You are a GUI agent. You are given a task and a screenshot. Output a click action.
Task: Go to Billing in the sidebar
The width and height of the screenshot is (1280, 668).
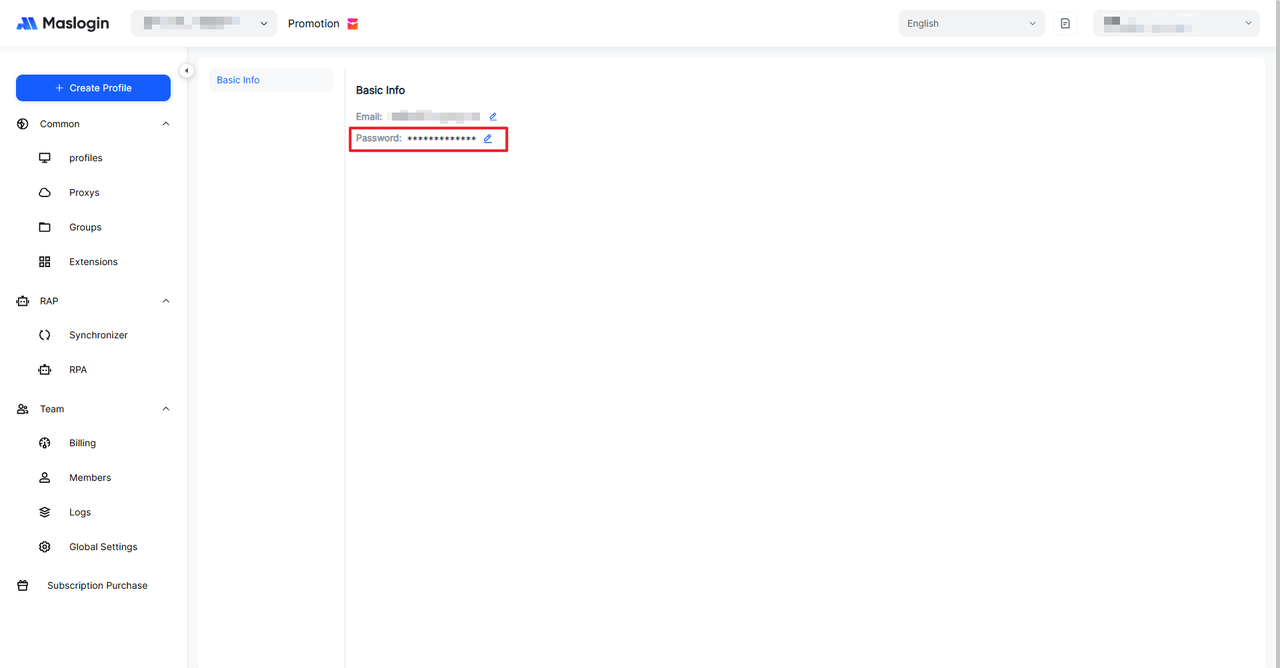(82, 443)
